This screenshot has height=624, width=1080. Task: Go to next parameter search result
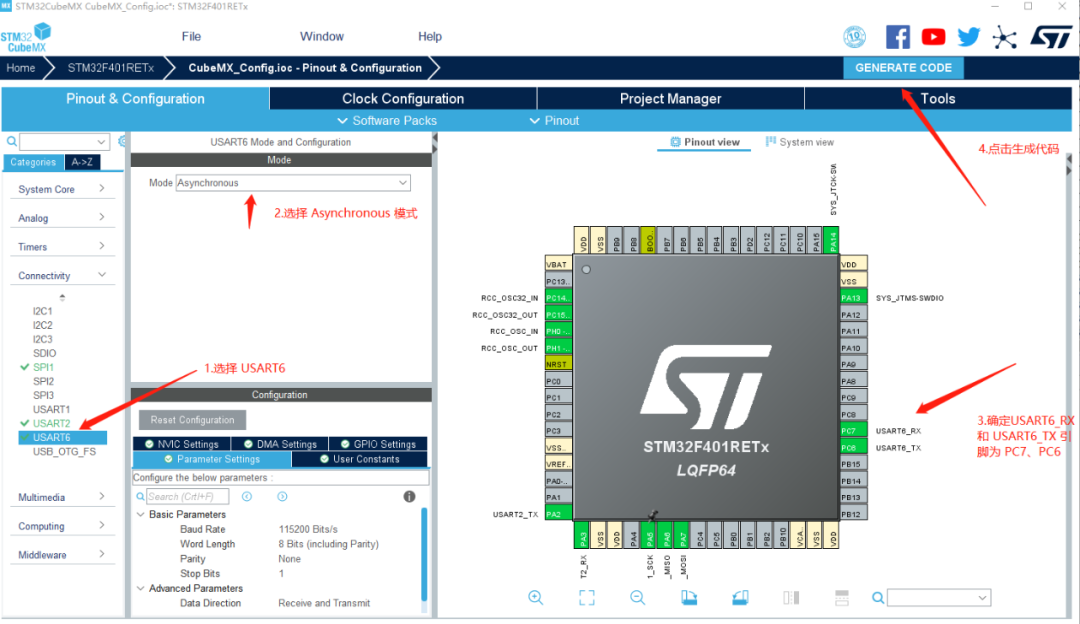click(x=282, y=497)
